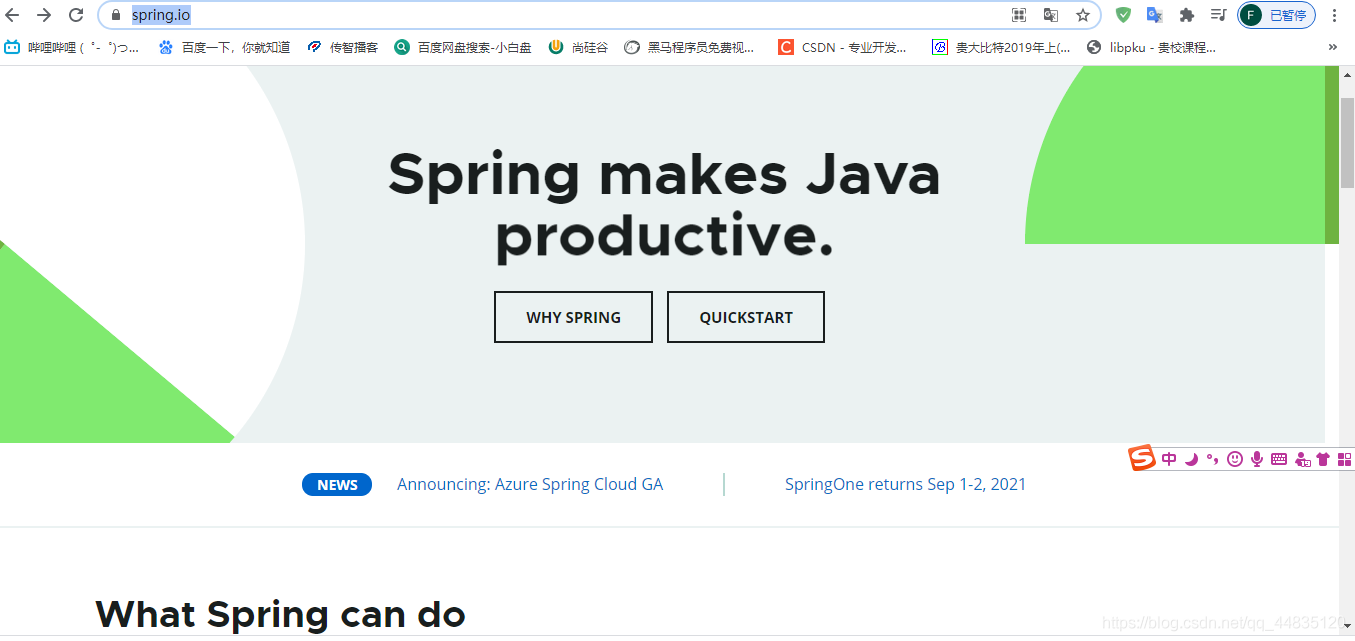Open the 百度网盘搜索-小白盘 bookmark
Image resolution: width=1355 pixels, height=641 pixels.
tap(463, 47)
